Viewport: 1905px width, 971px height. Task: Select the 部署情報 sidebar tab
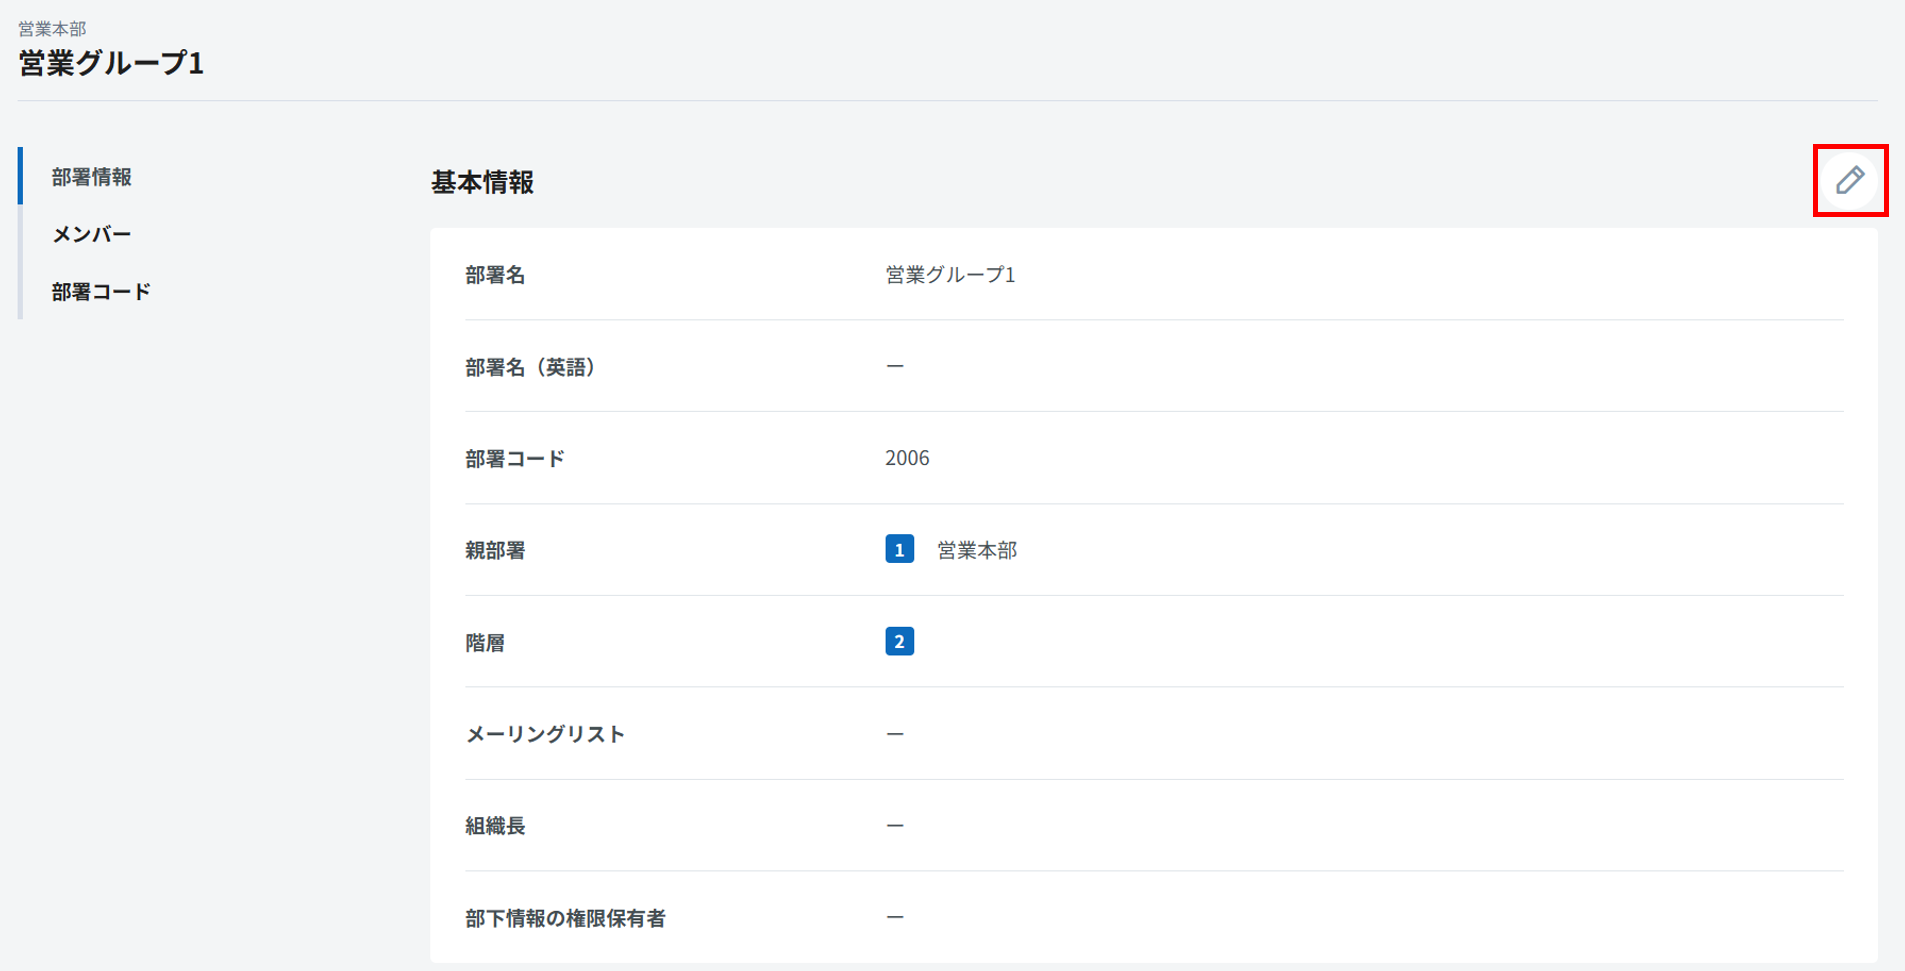[92, 177]
